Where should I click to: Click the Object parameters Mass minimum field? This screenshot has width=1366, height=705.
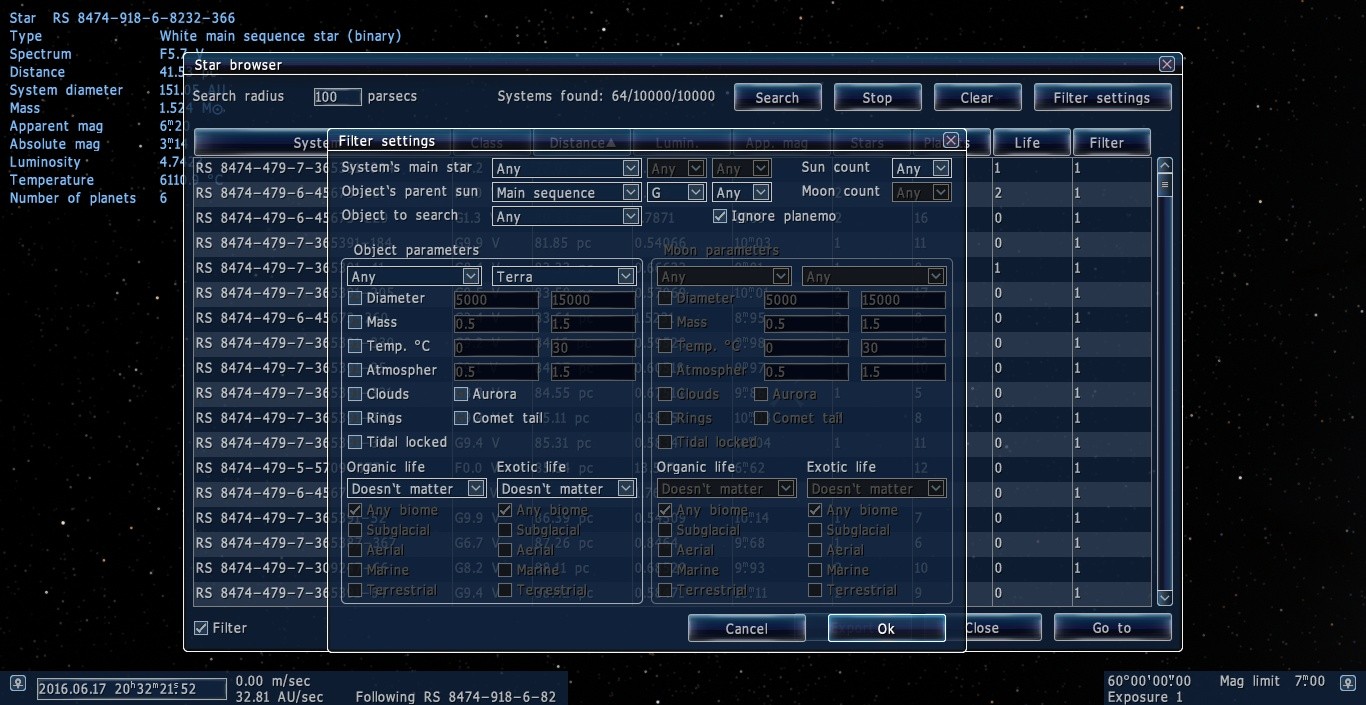tap(496, 323)
